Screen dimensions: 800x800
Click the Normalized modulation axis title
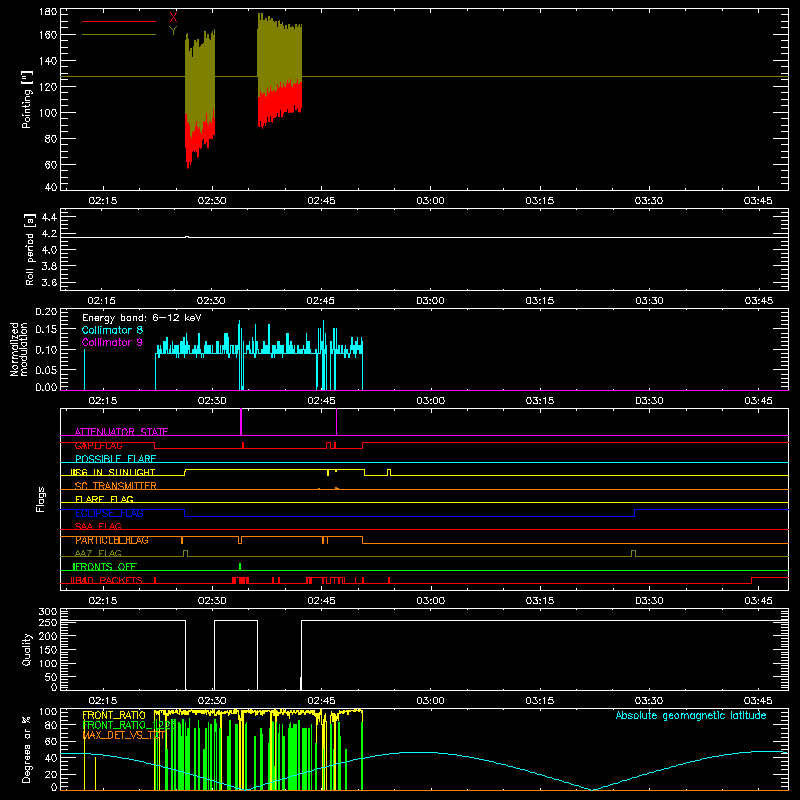click(x=19, y=349)
